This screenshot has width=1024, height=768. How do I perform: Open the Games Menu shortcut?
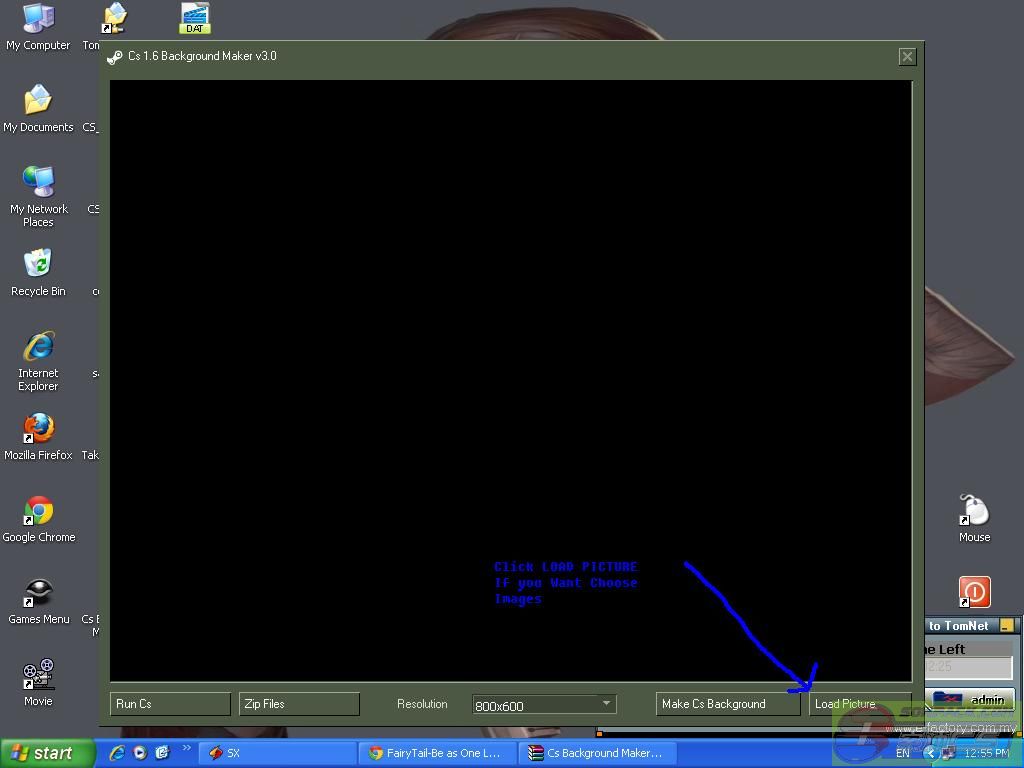point(38,593)
